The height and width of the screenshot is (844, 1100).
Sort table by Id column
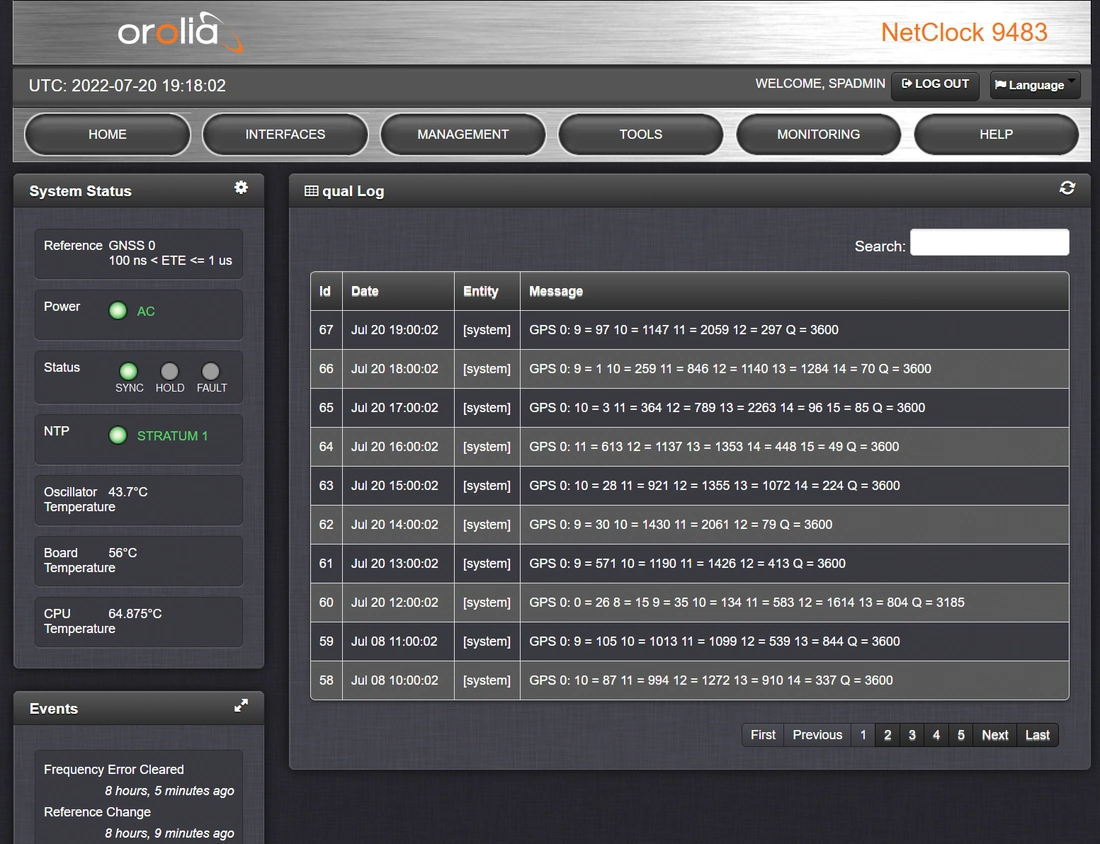(326, 291)
